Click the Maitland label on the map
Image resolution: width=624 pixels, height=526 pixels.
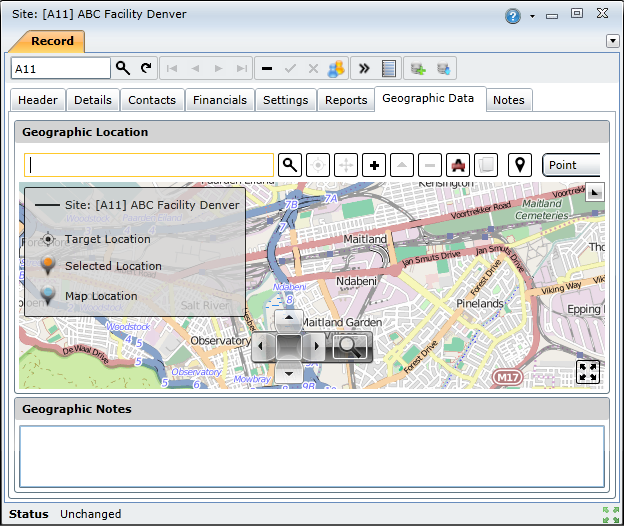(365, 239)
